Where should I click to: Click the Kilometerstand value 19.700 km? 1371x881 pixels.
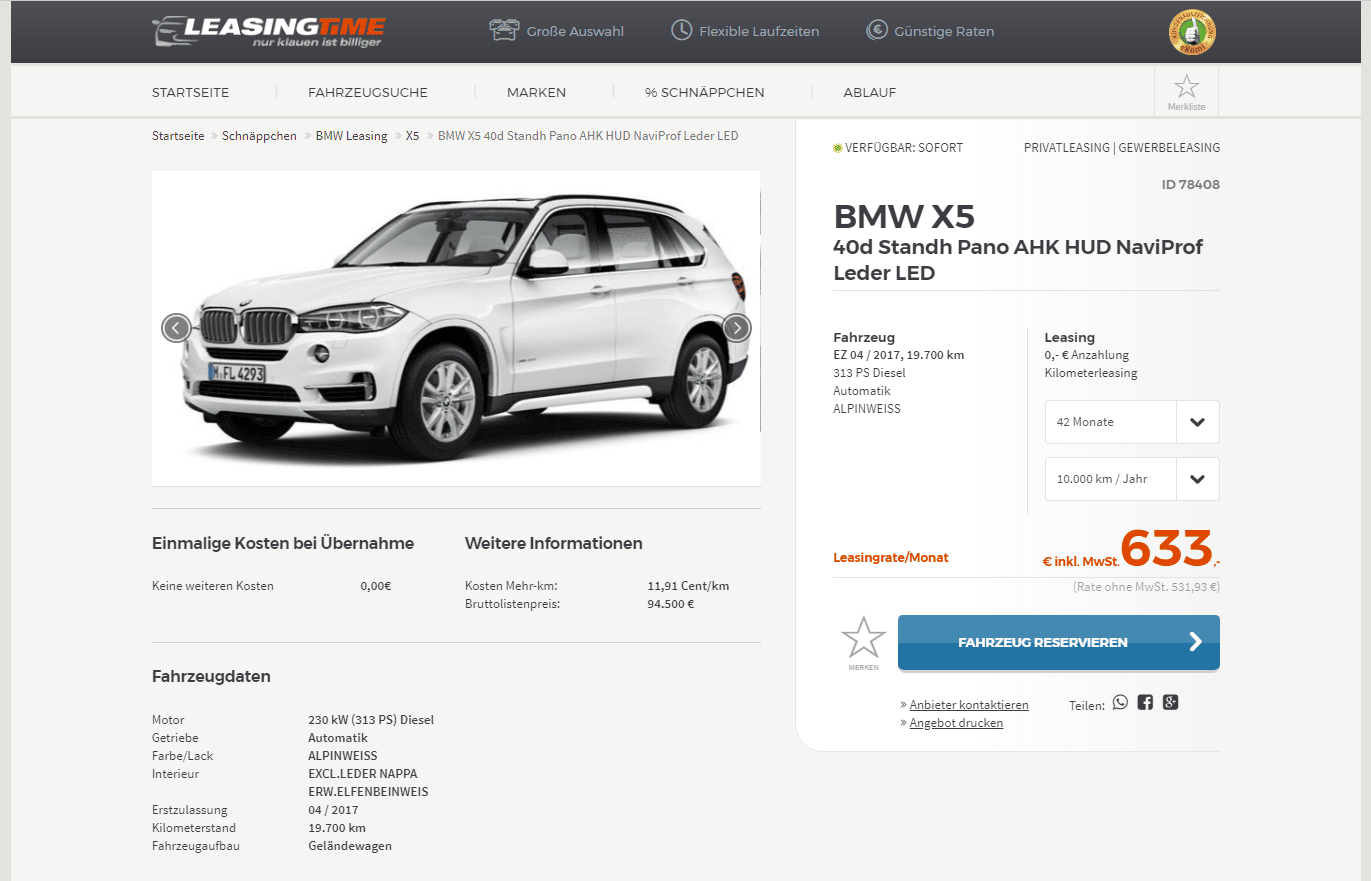click(337, 828)
